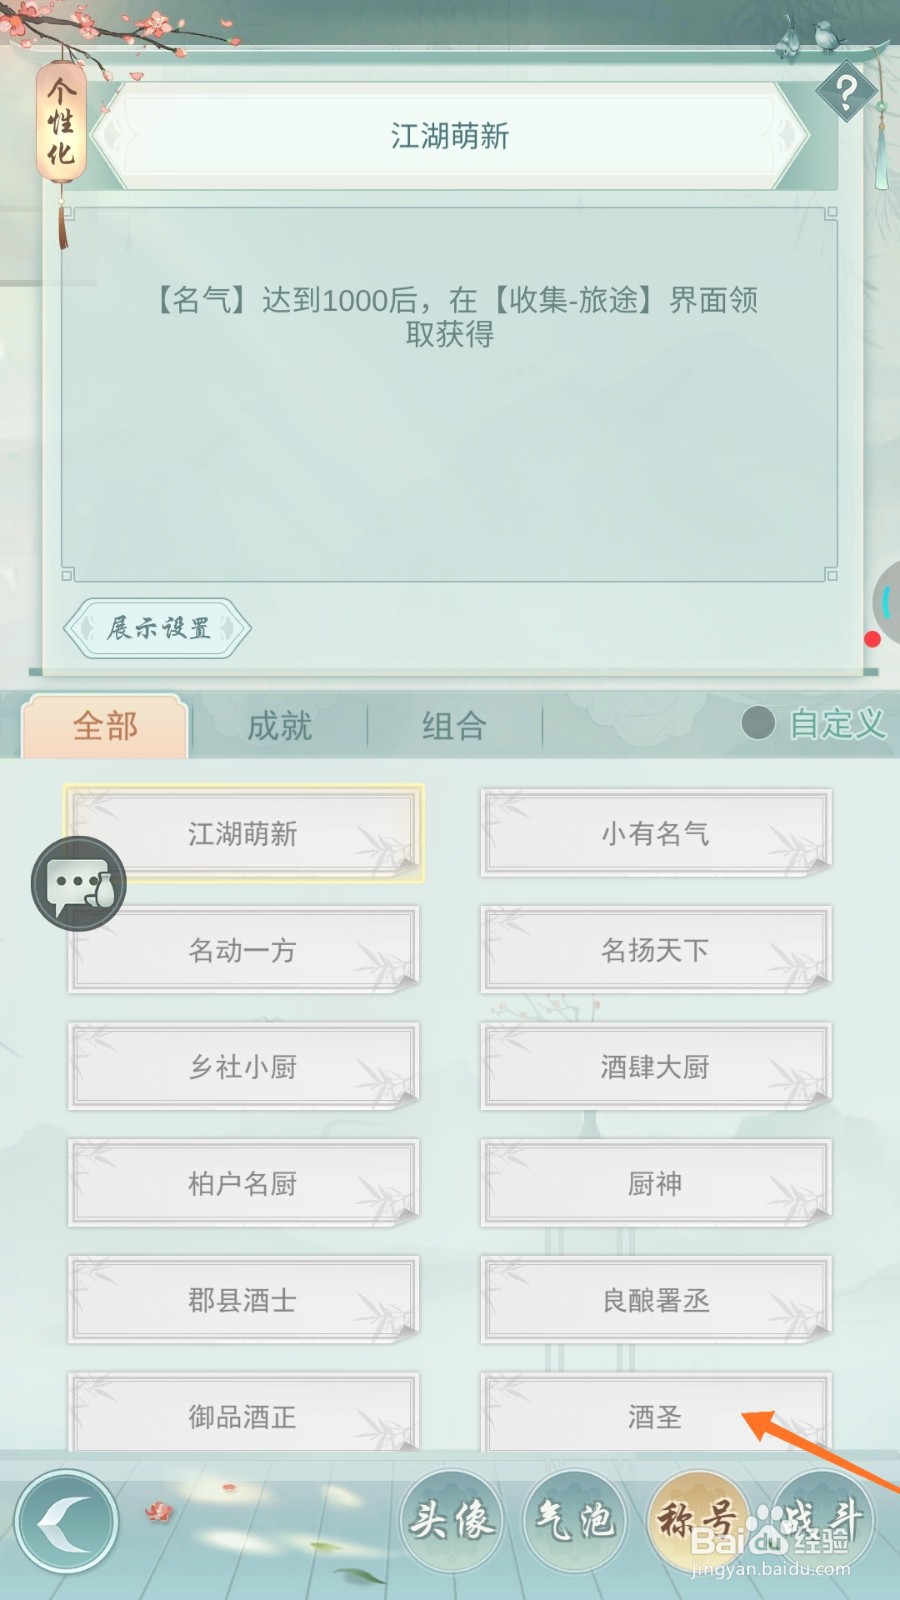Open the 称号 title section
The width and height of the screenshot is (900, 1600).
click(698, 1520)
